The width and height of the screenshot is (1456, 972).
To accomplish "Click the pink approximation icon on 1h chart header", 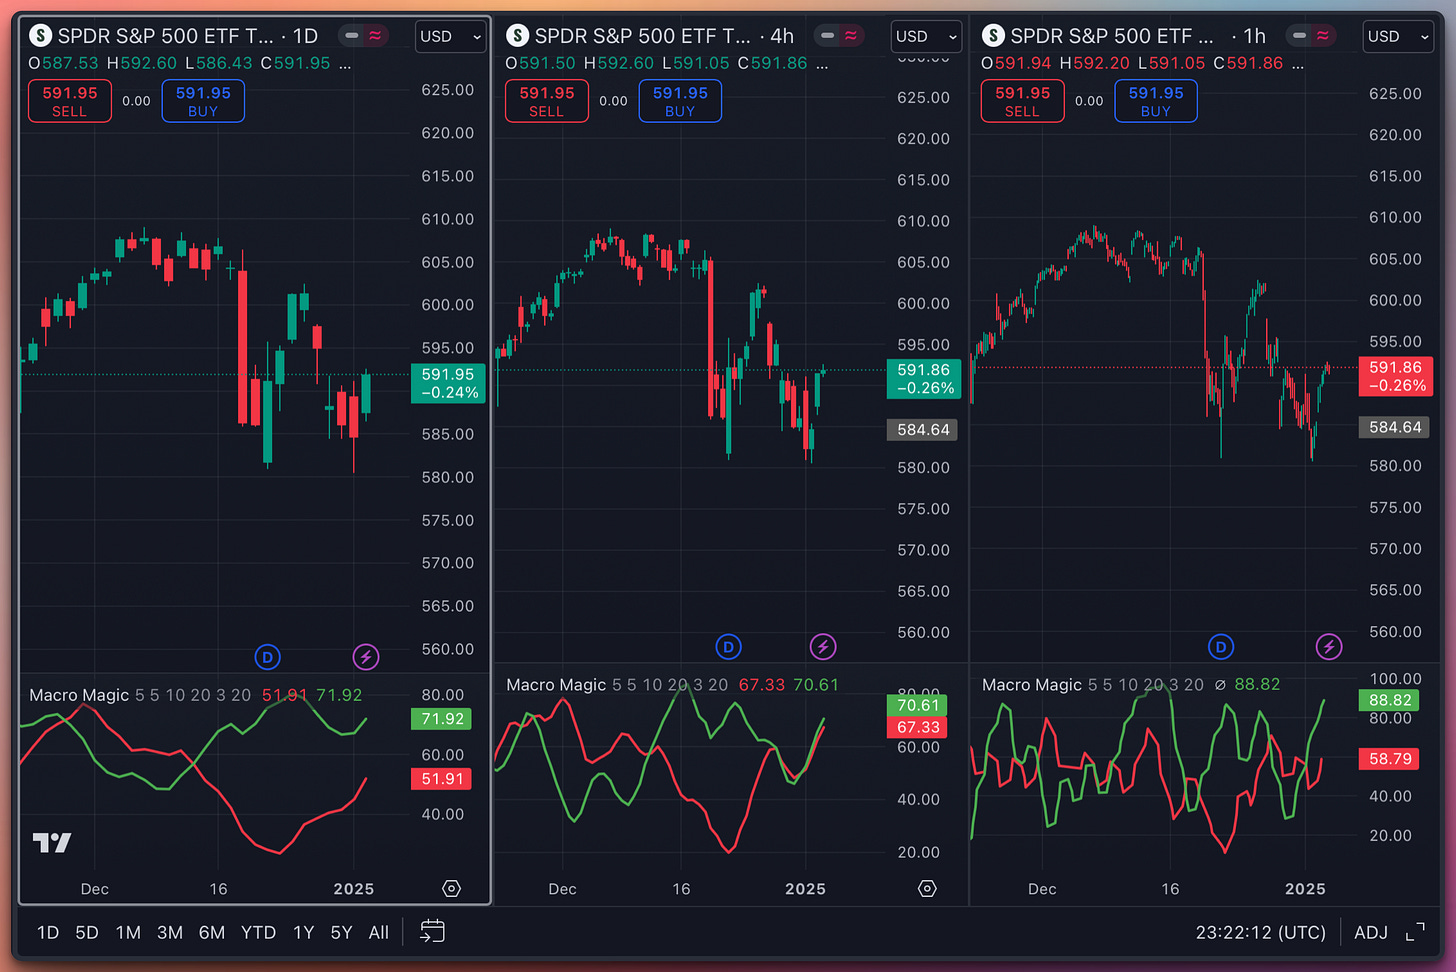I will point(1322,36).
